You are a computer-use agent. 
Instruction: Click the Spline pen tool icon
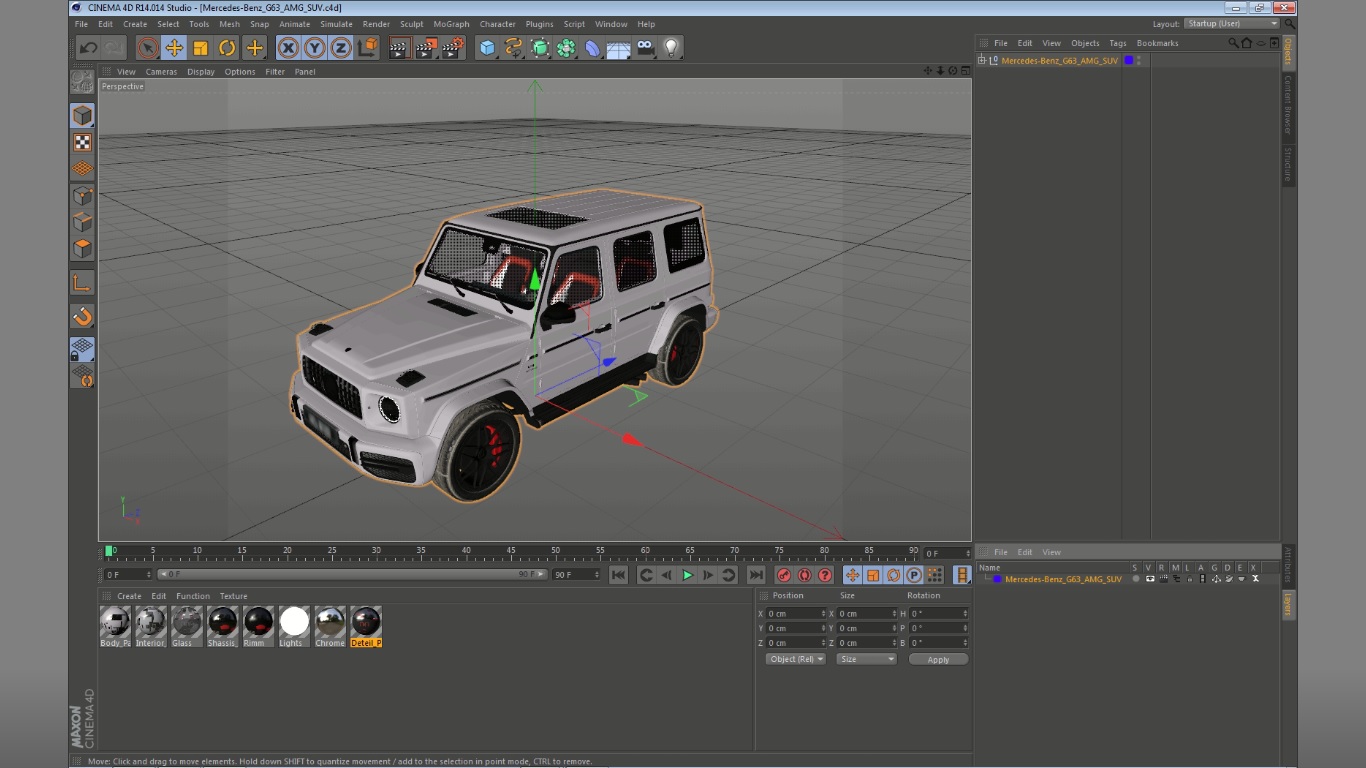[514, 47]
